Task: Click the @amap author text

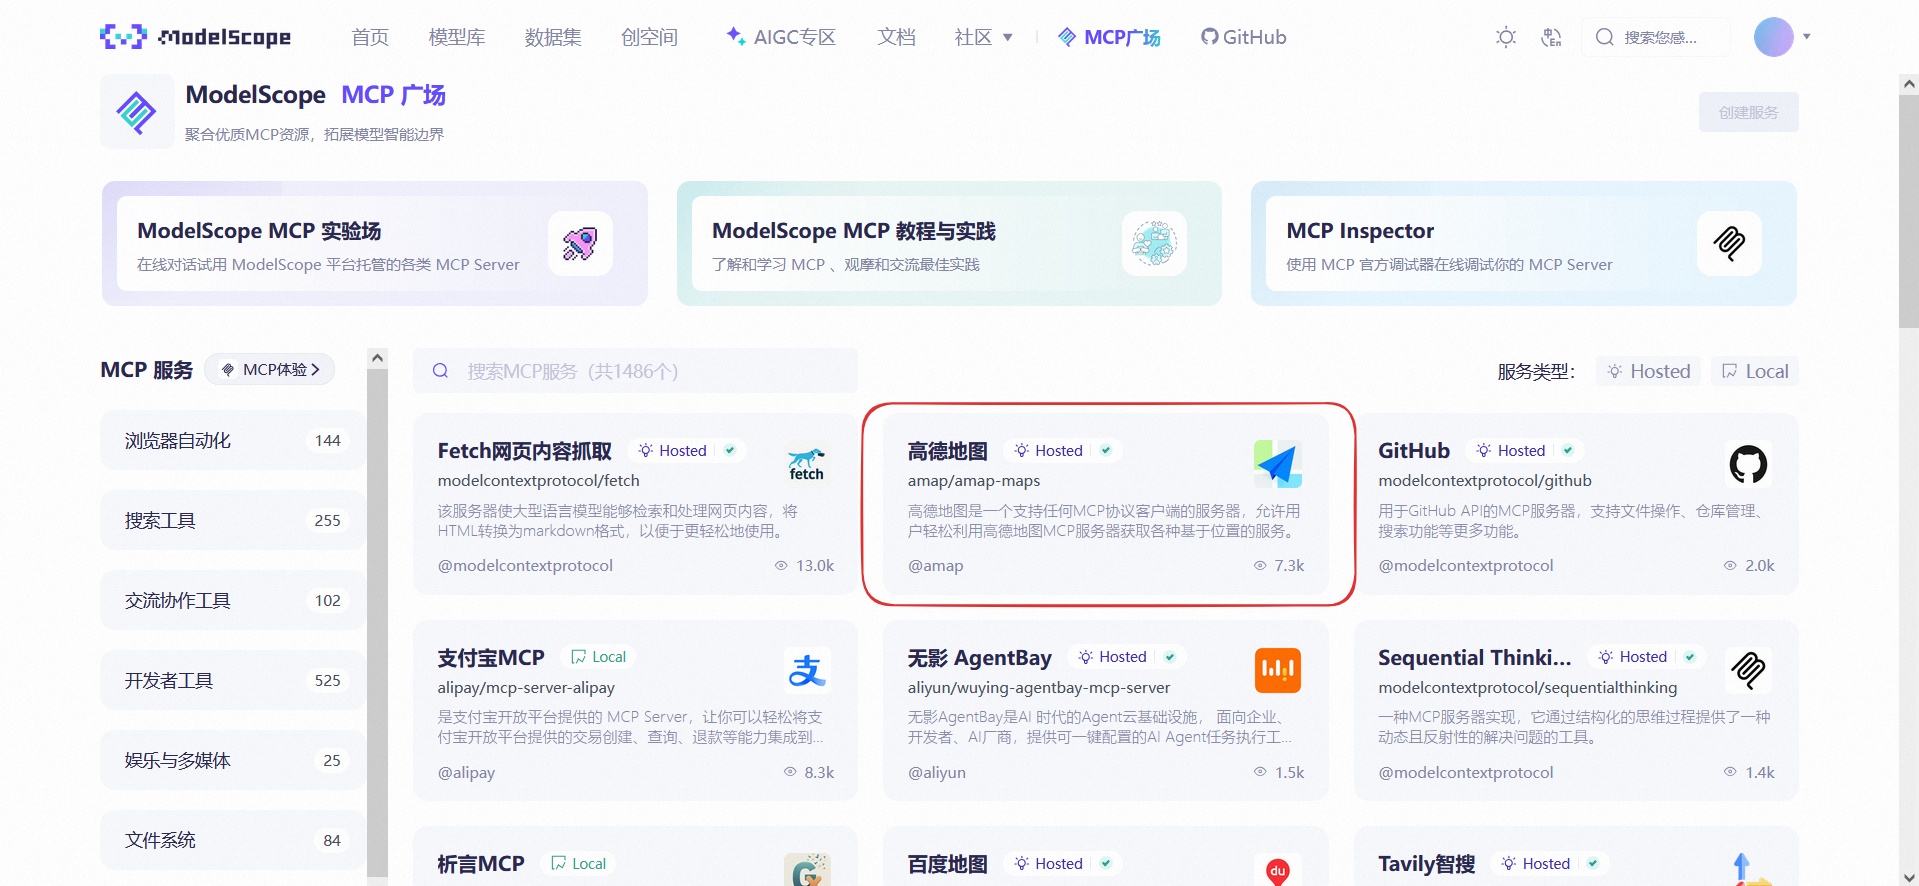Action: [x=936, y=566]
